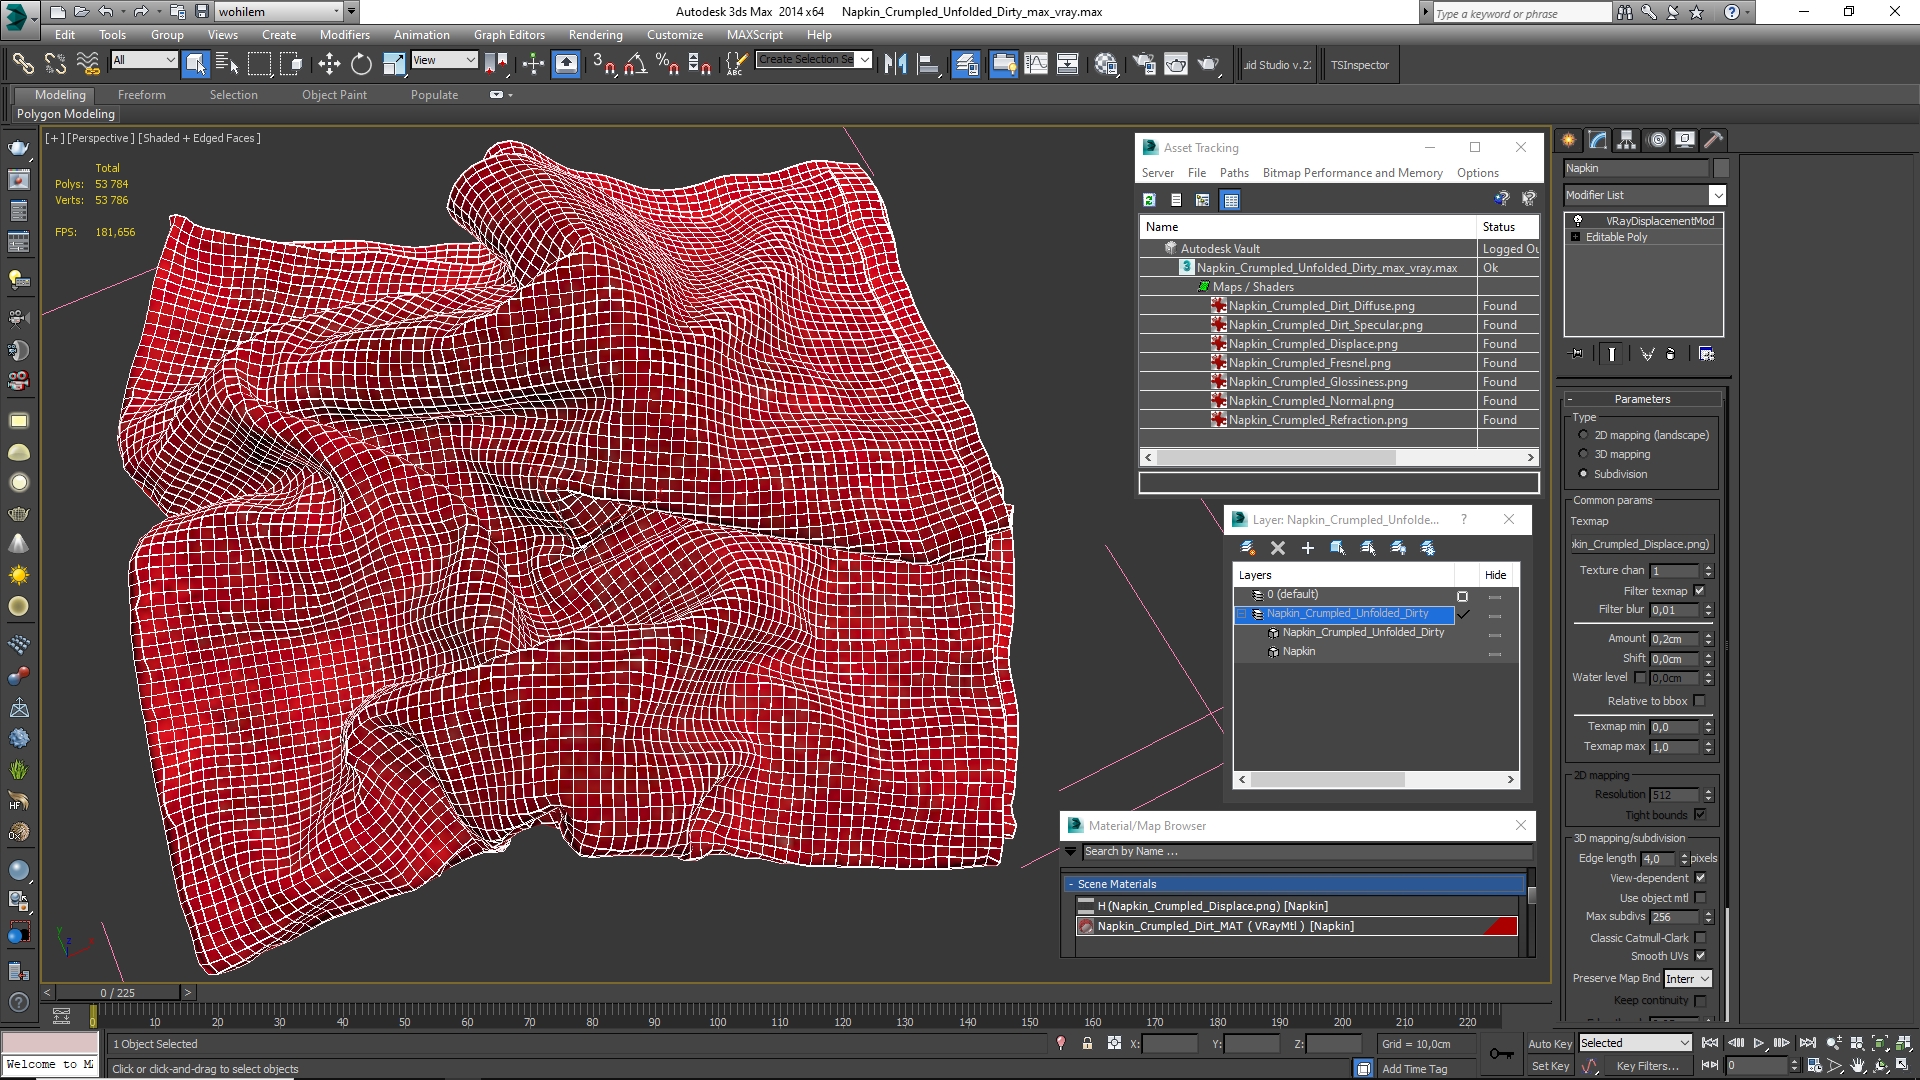The image size is (1920, 1080).
Task: Collapse the Parameters rollout
Action: click(1642, 399)
